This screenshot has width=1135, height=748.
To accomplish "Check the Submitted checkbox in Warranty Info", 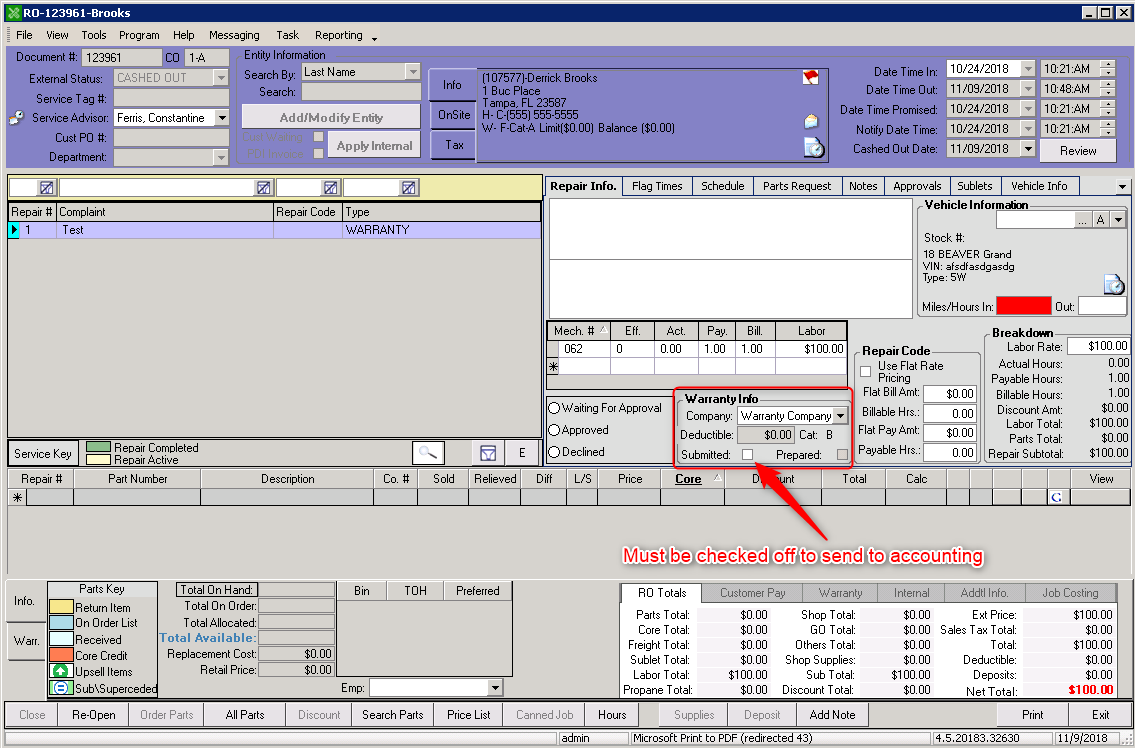I will 746,453.
